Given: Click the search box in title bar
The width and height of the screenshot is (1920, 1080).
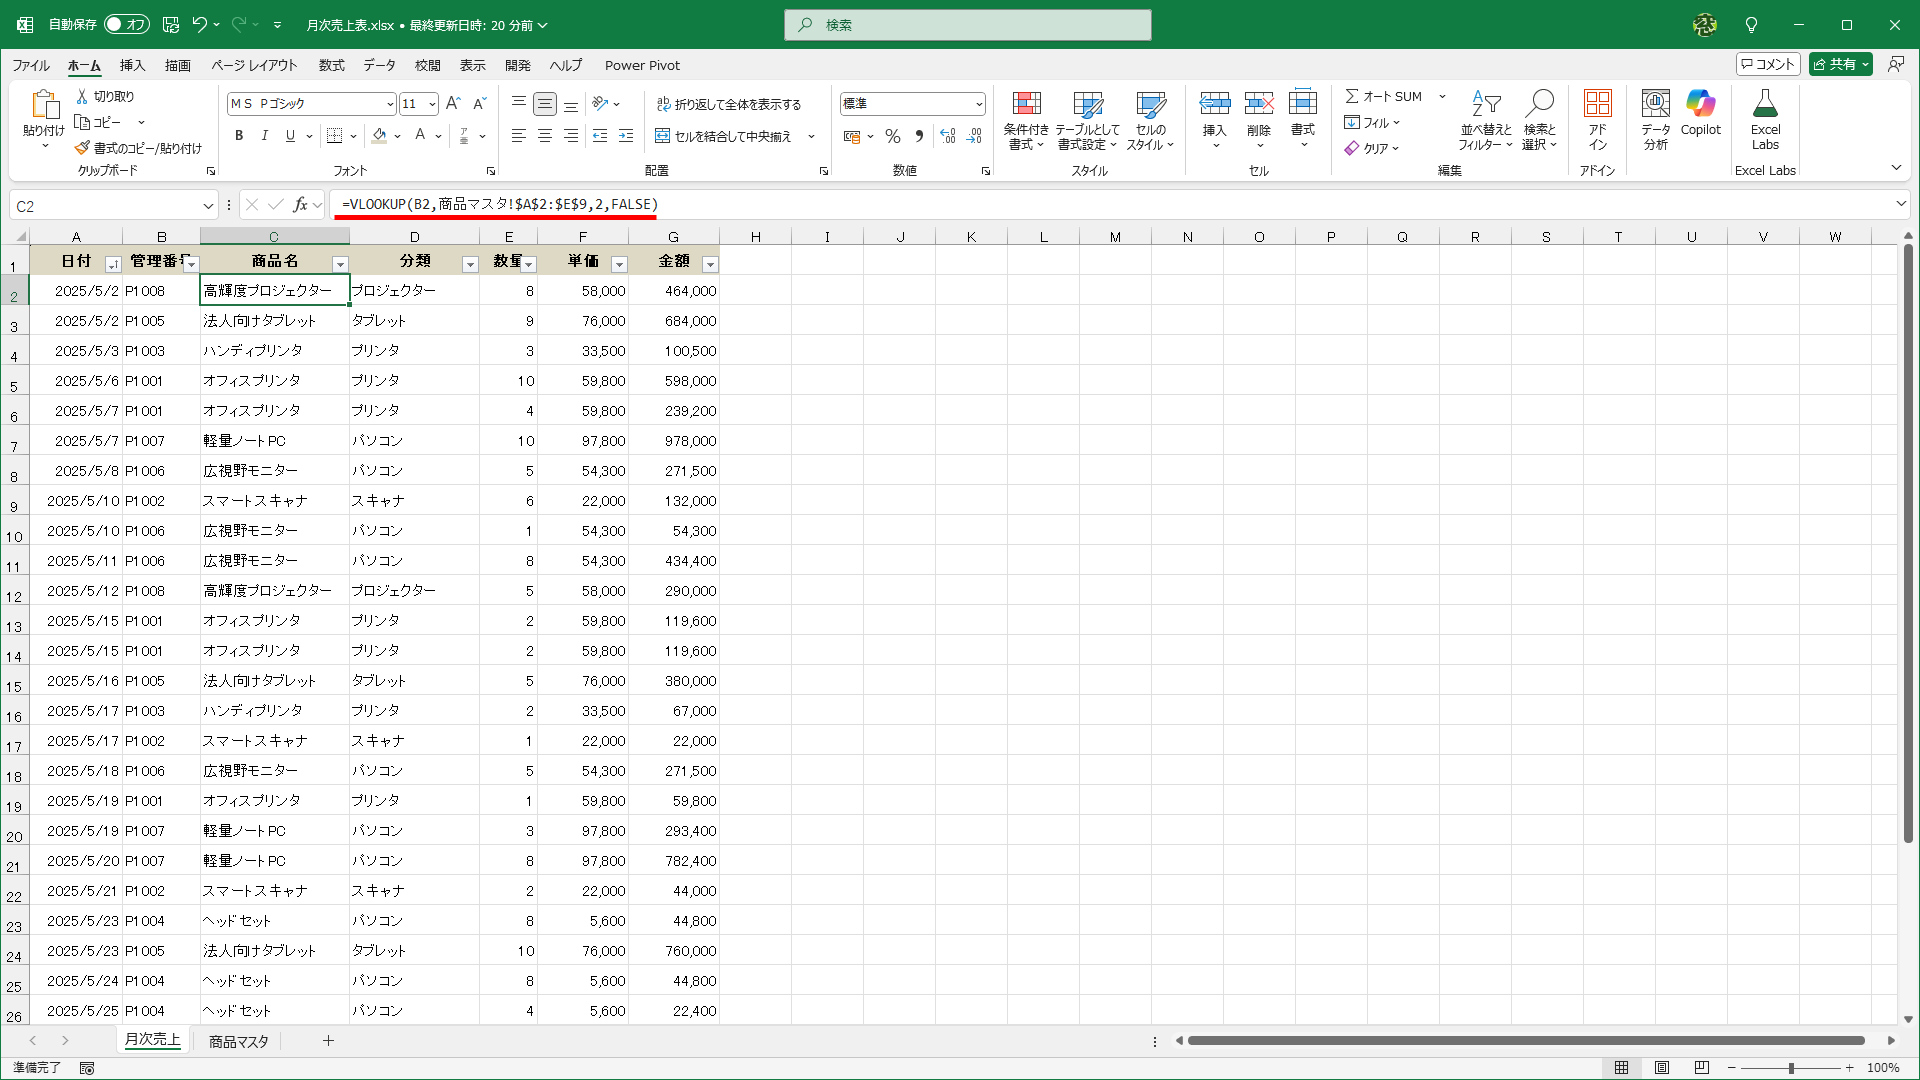Looking at the screenshot, I should (967, 25).
